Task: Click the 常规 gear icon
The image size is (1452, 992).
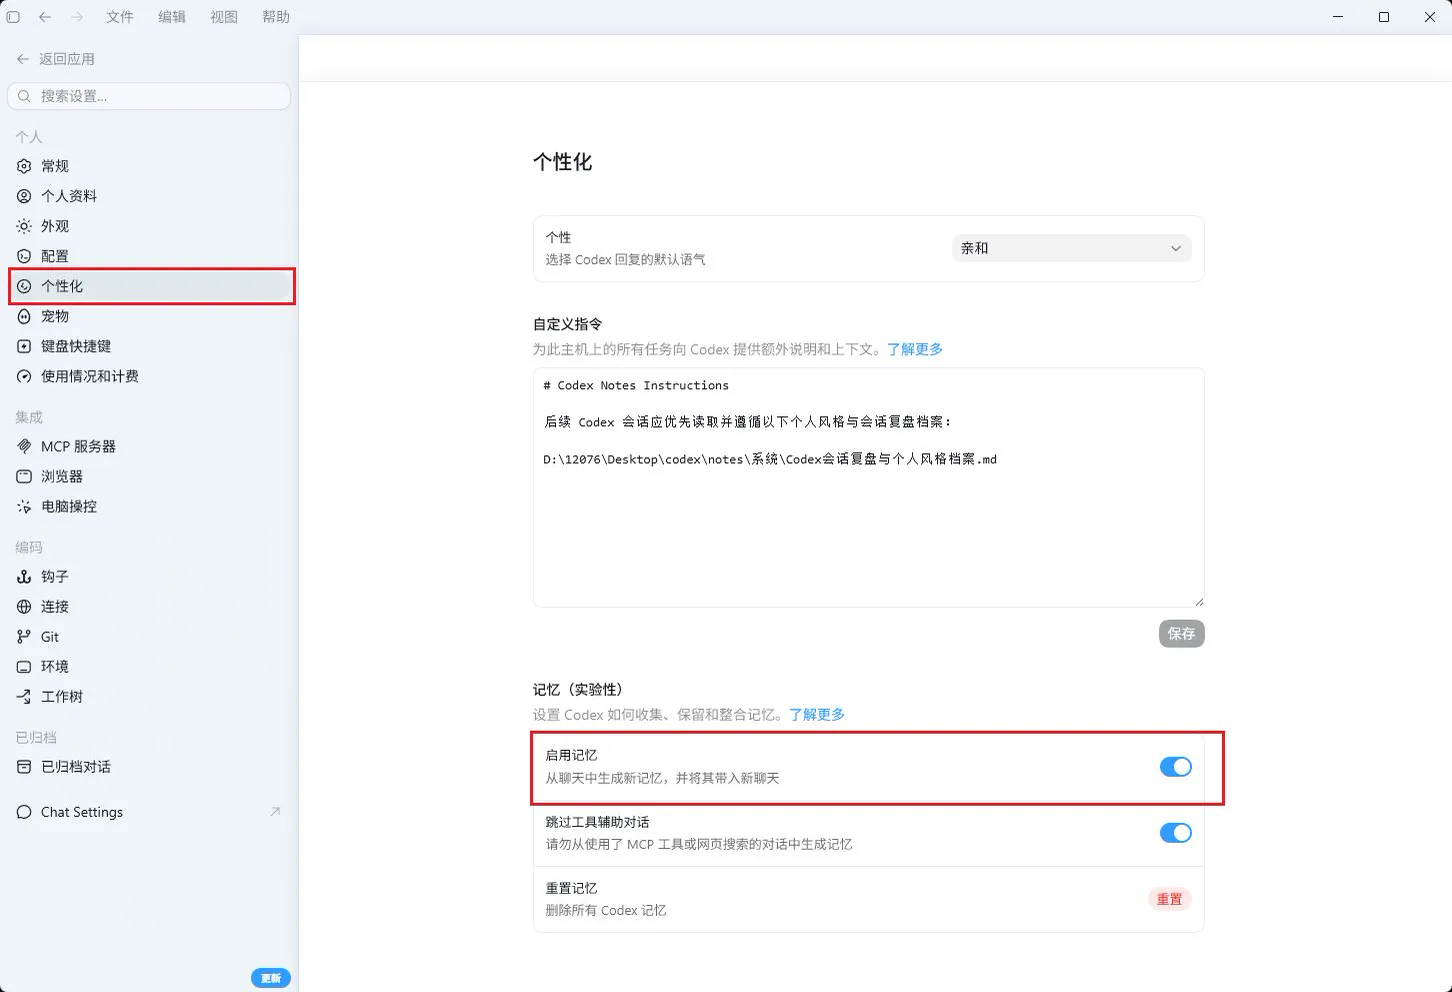Action: click(24, 166)
